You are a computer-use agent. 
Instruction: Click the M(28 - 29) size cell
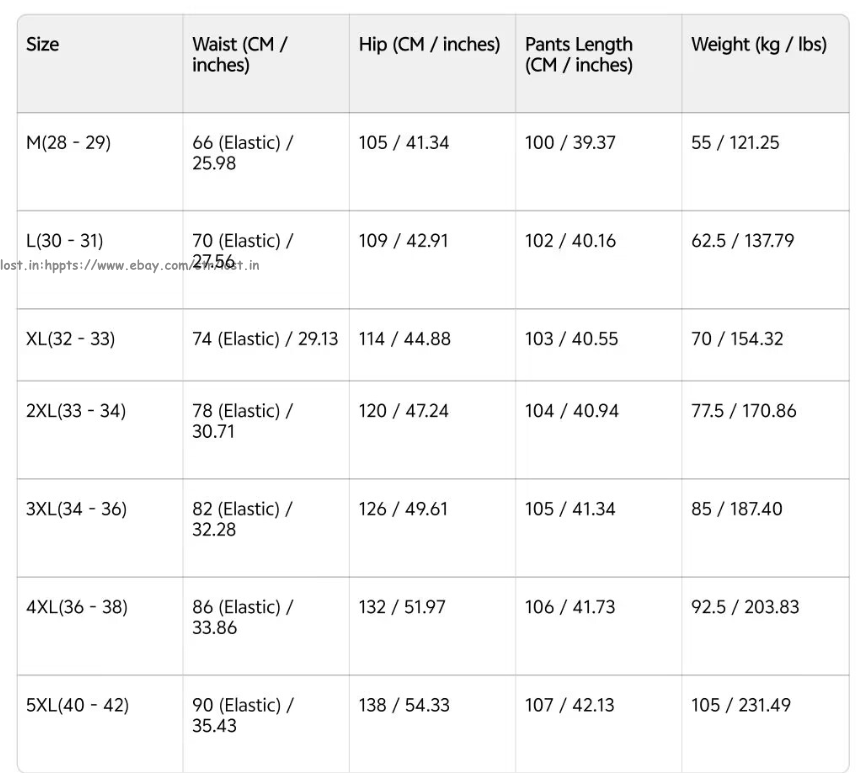click(69, 143)
